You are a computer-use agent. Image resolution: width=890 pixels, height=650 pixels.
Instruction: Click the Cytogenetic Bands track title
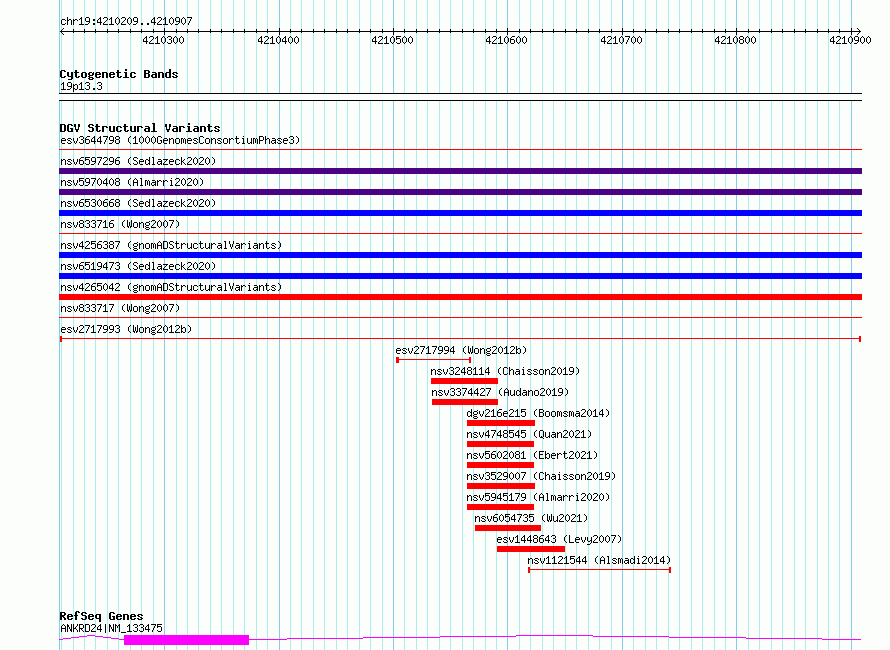119,74
